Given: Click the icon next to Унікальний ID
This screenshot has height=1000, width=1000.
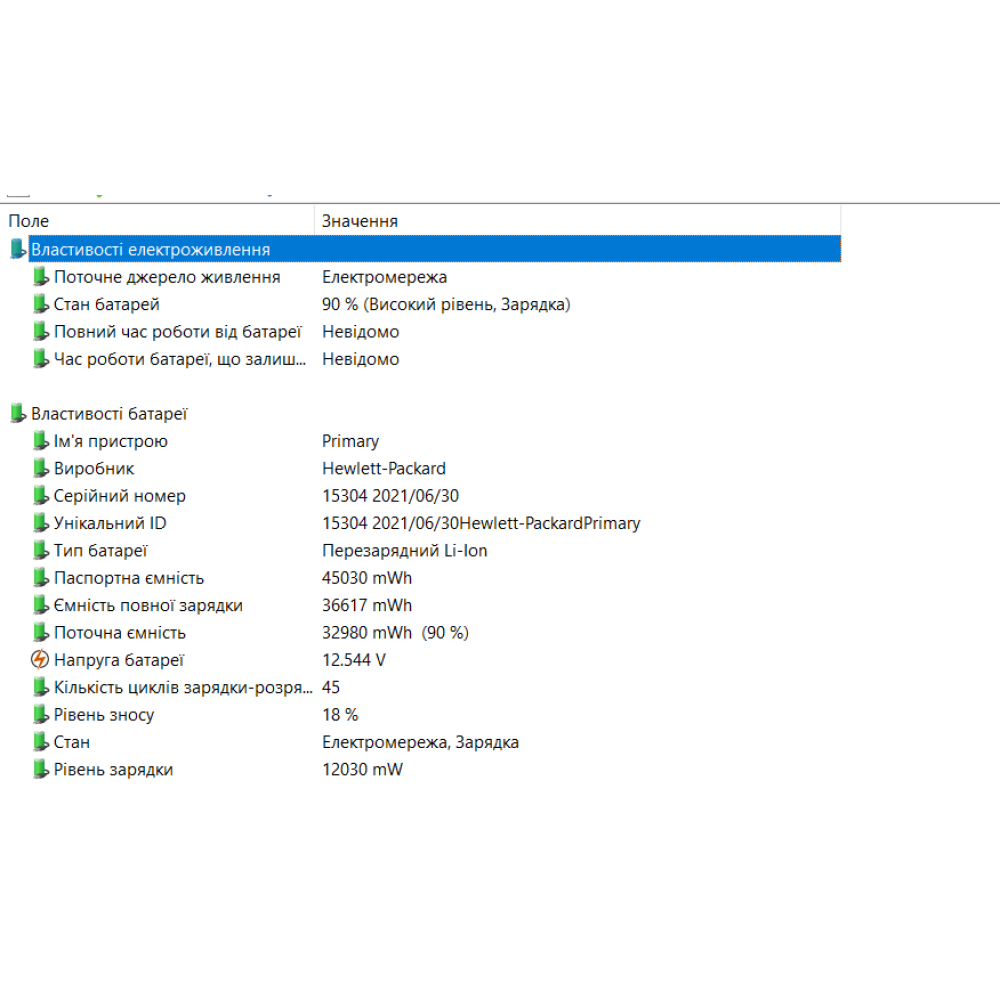Looking at the screenshot, I should 41,523.
